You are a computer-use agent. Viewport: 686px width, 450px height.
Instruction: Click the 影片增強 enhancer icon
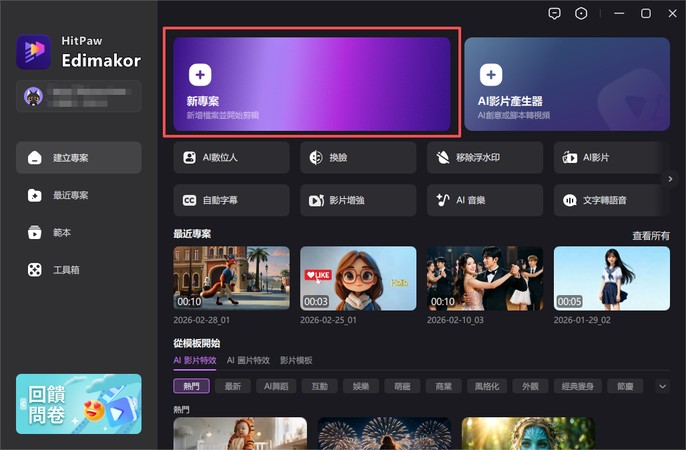316,200
